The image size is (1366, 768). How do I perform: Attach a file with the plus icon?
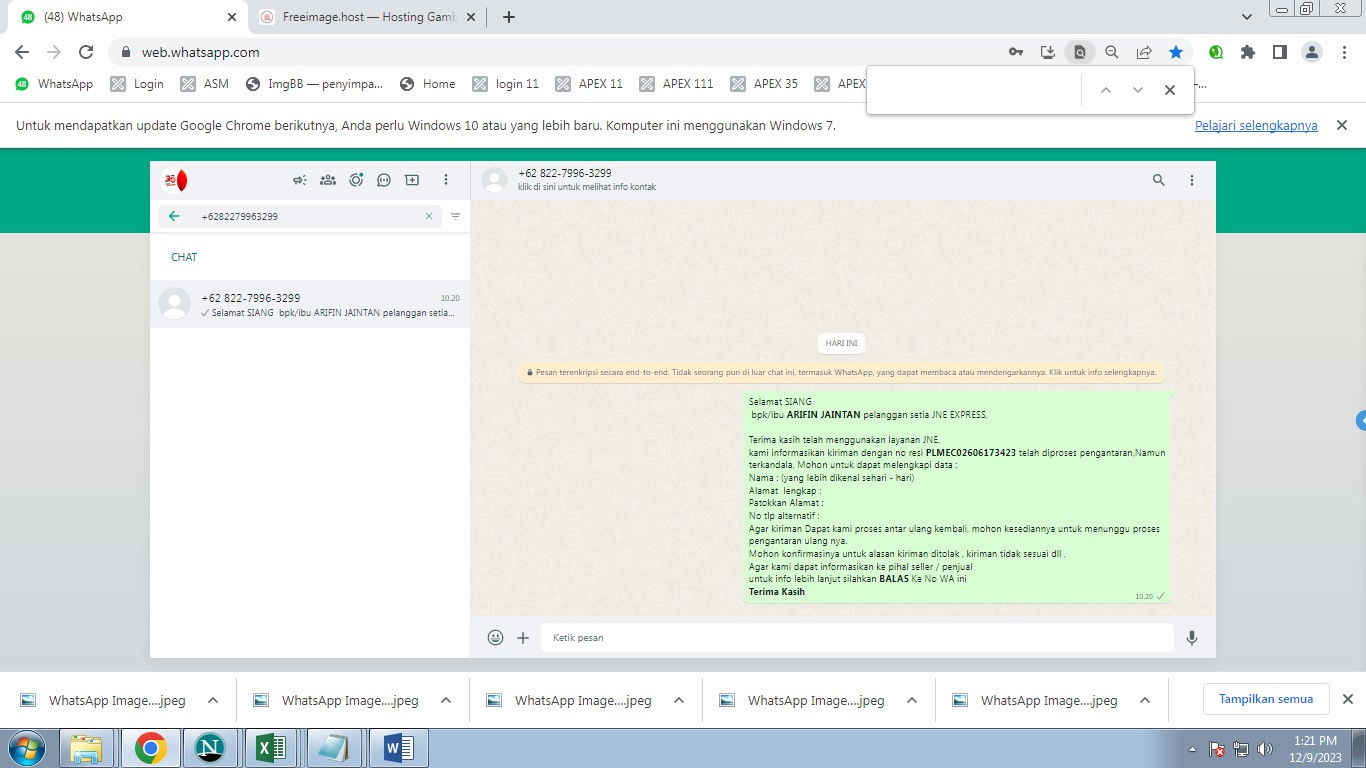click(523, 637)
